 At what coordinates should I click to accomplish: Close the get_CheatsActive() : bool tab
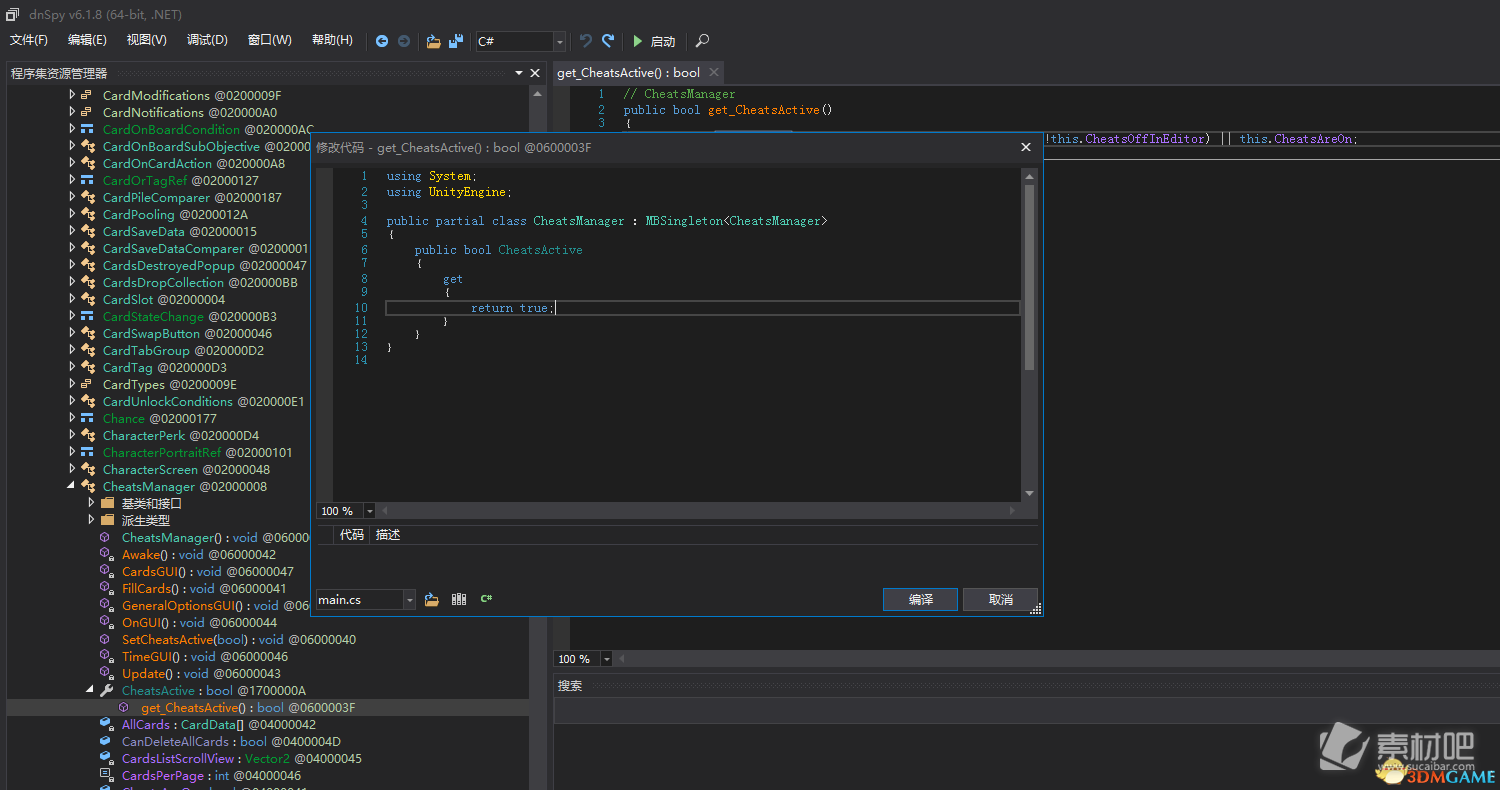pos(713,72)
